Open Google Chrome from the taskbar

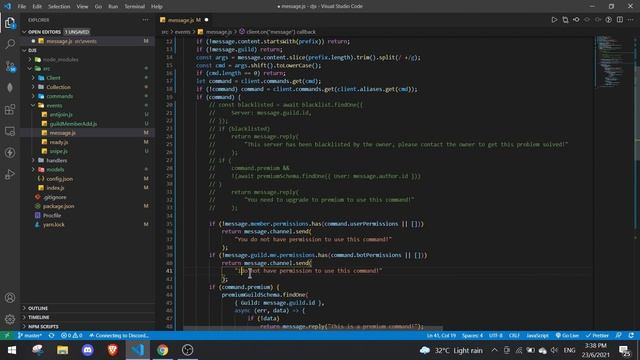[x=162, y=350]
